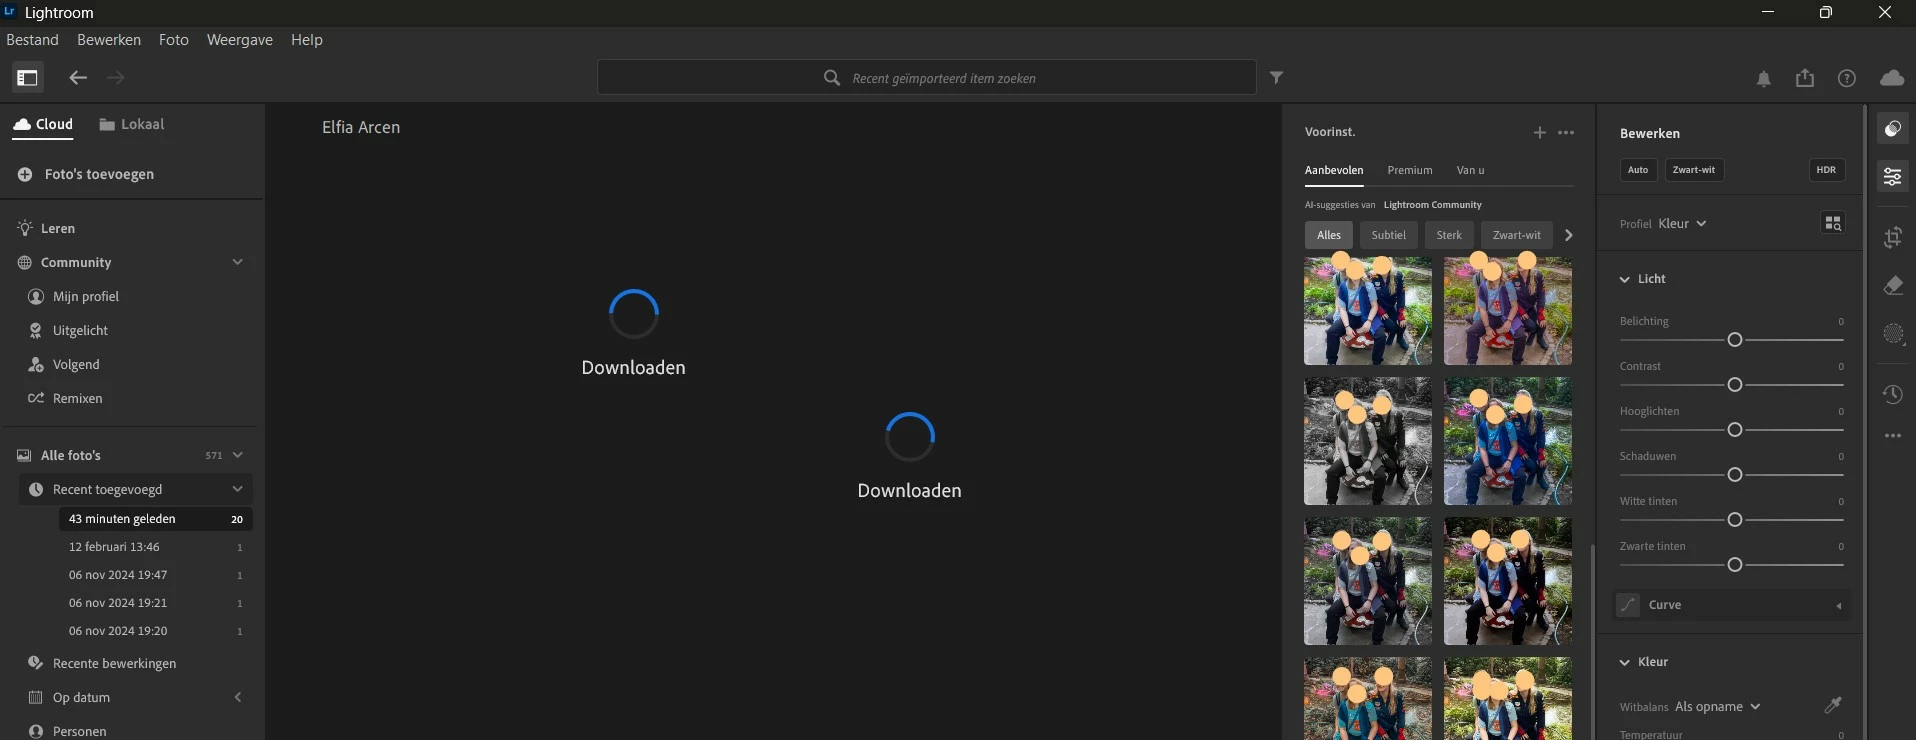This screenshot has height=740, width=1916.
Task: Open Personen in sidebar
Action: tap(67, 731)
